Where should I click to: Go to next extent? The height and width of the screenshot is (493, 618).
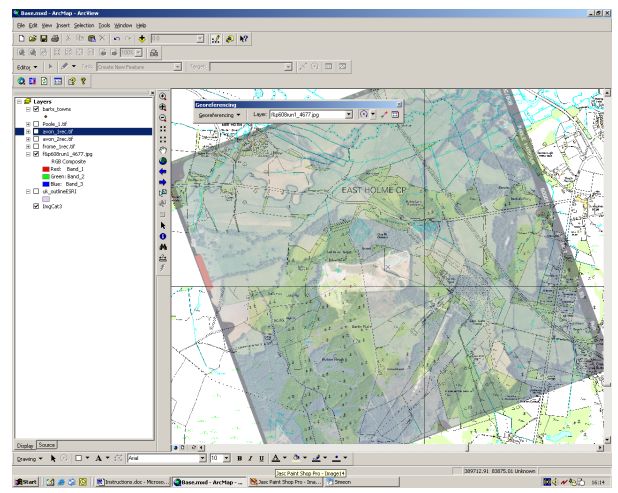coord(163,182)
